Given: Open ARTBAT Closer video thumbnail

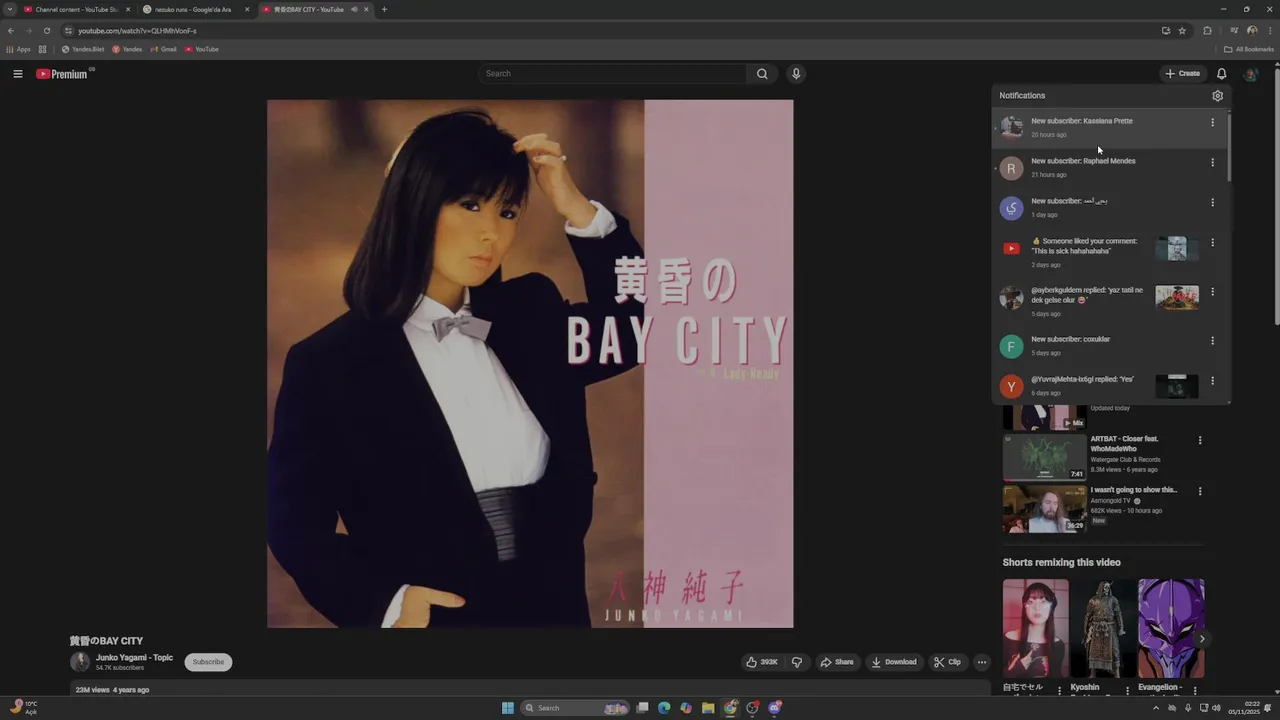Looking at the screenshot, I should pos(1044,458).
